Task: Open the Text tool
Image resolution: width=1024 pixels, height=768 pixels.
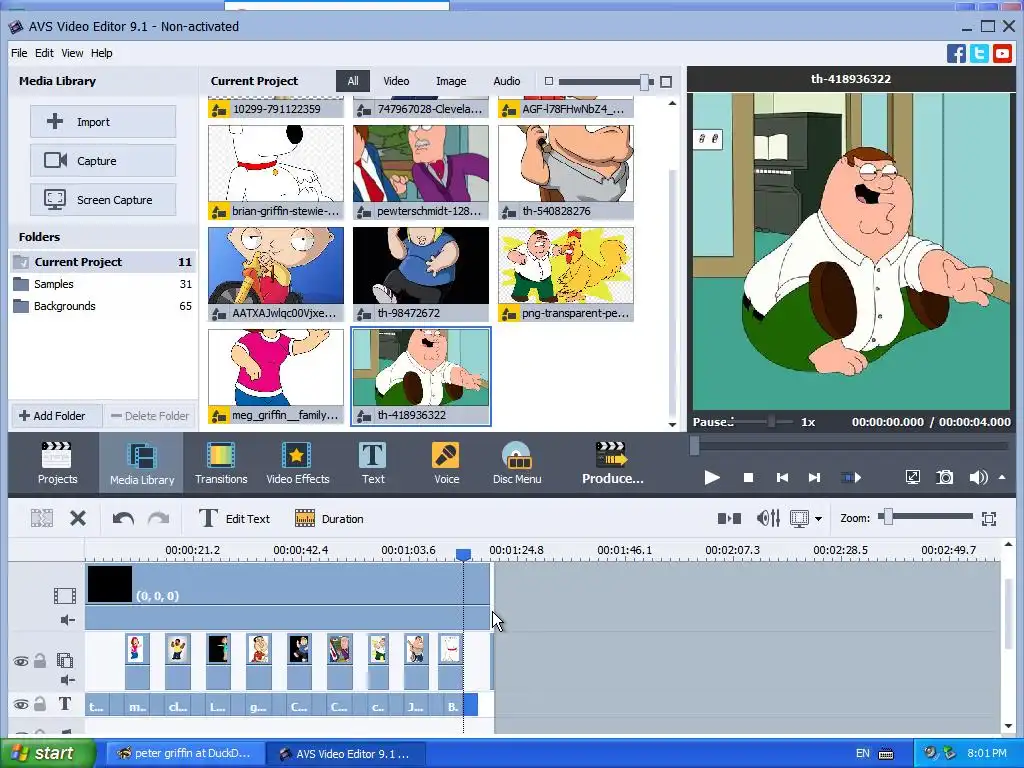Action: tap(373, 463)
